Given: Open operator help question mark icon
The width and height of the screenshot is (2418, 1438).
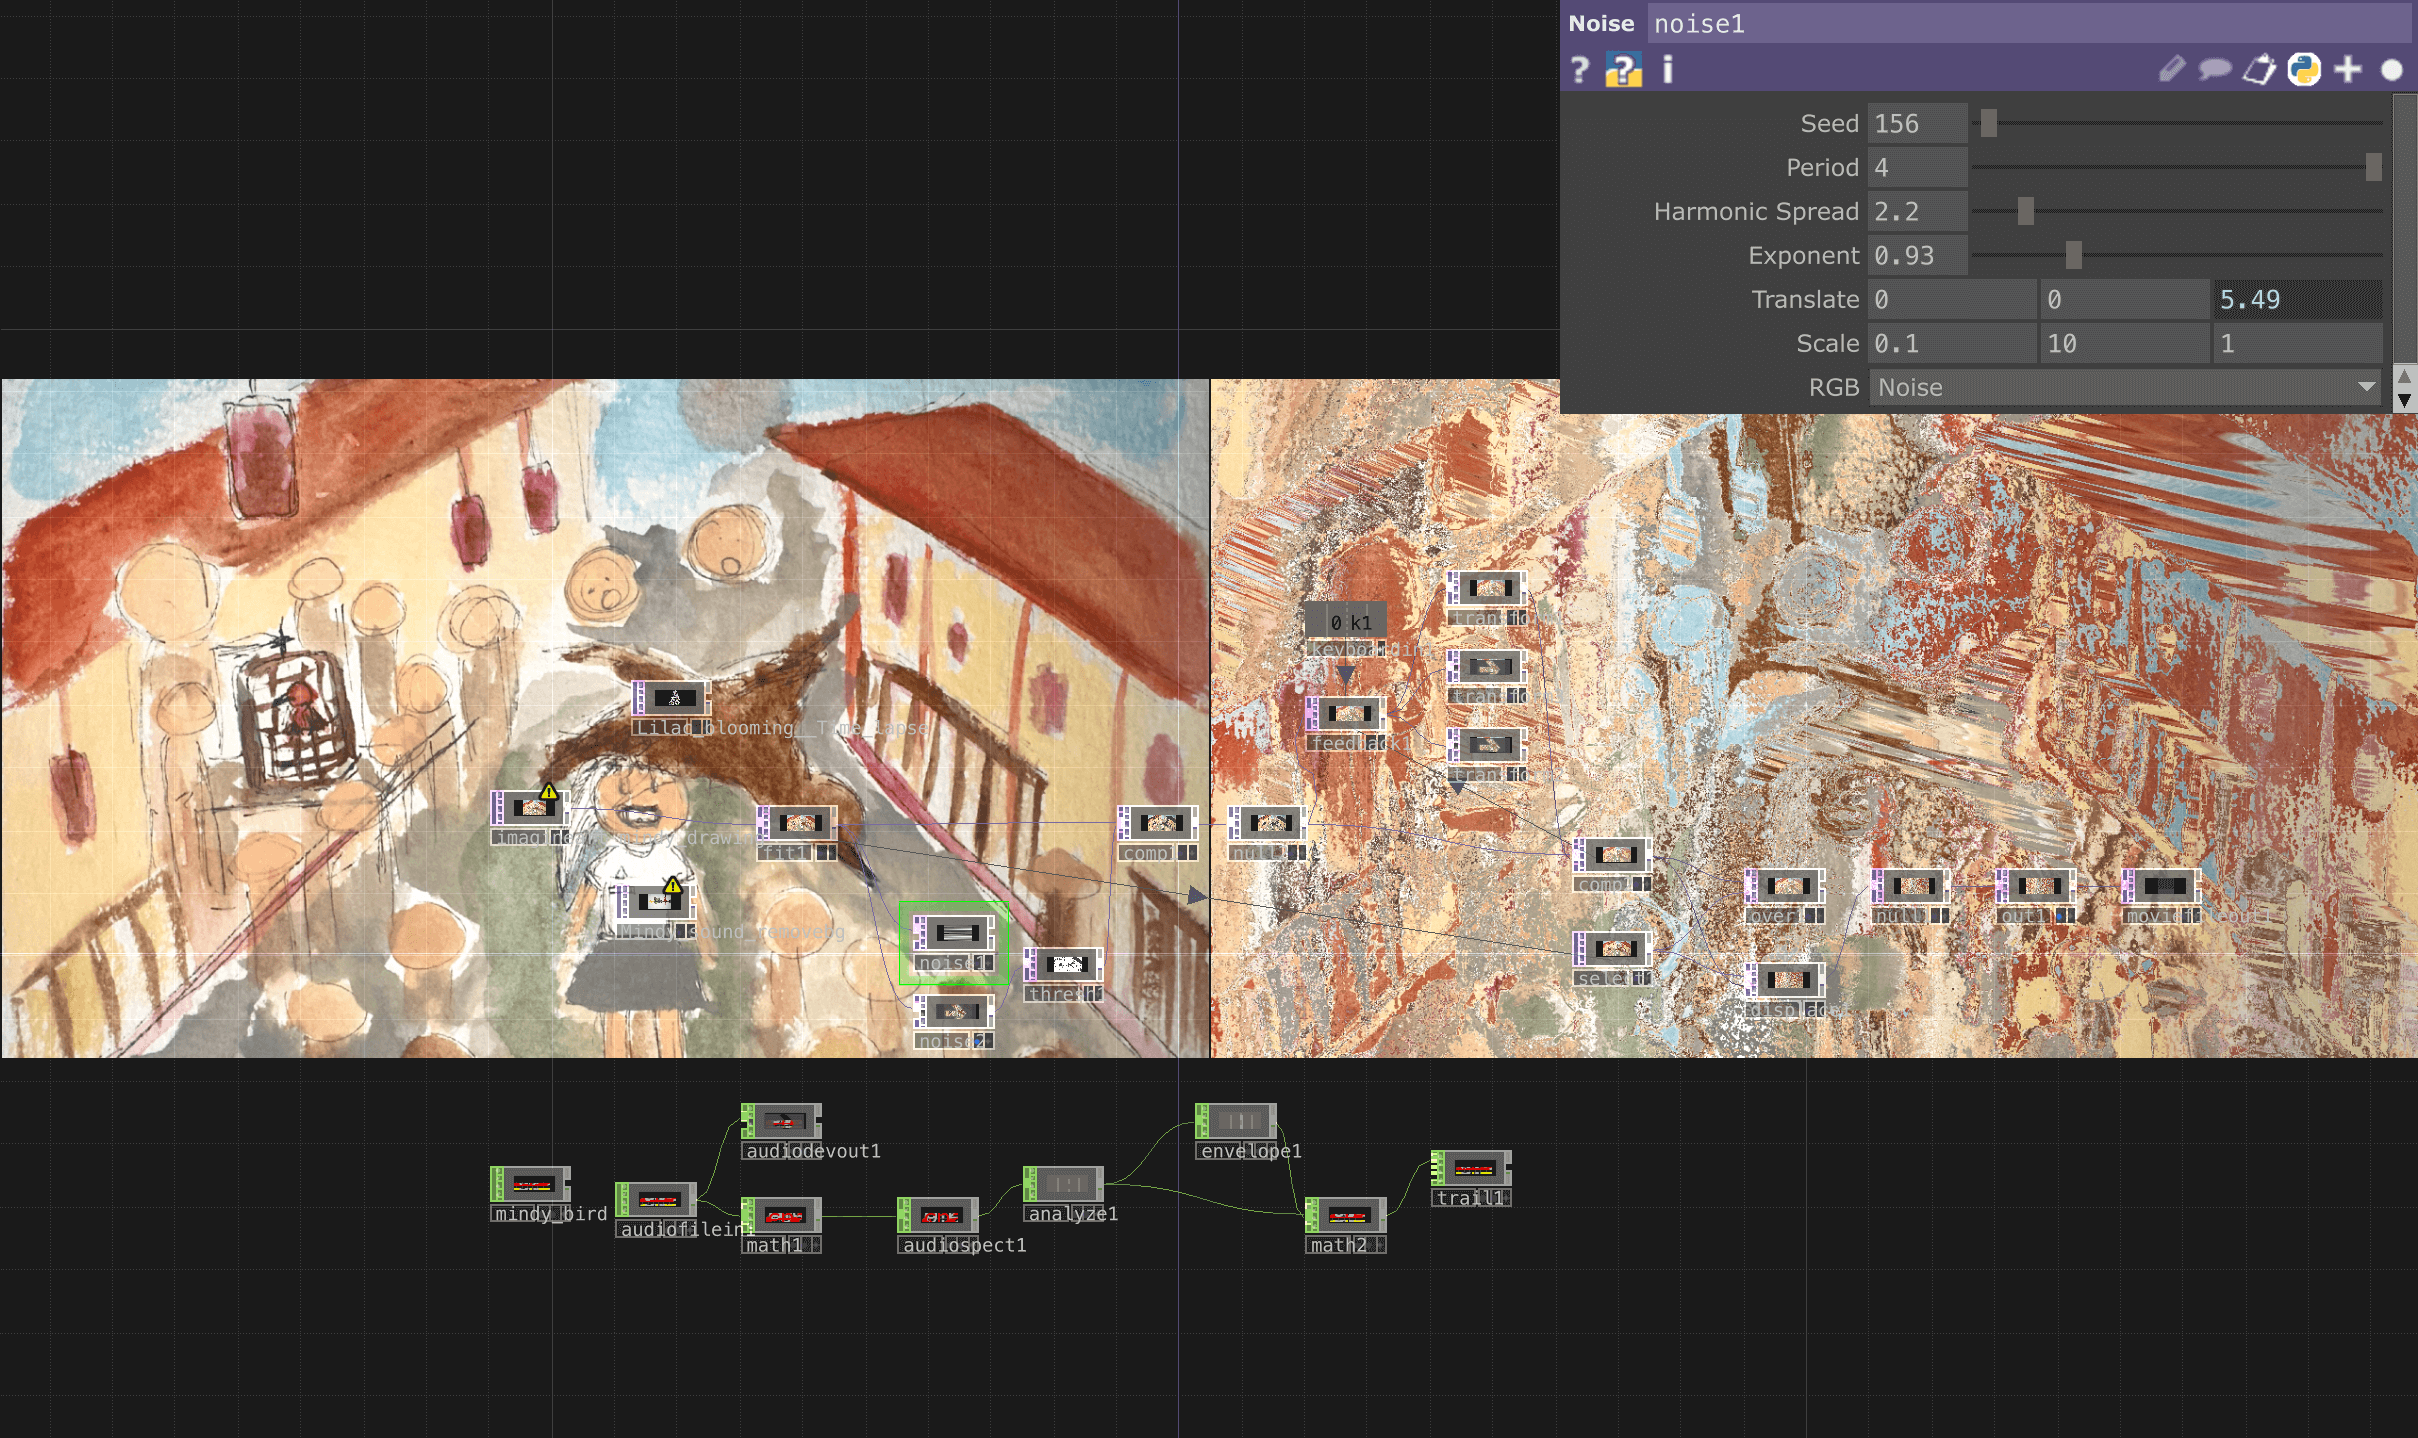Looking at the screenshot, I should (x=1580, y=70).
